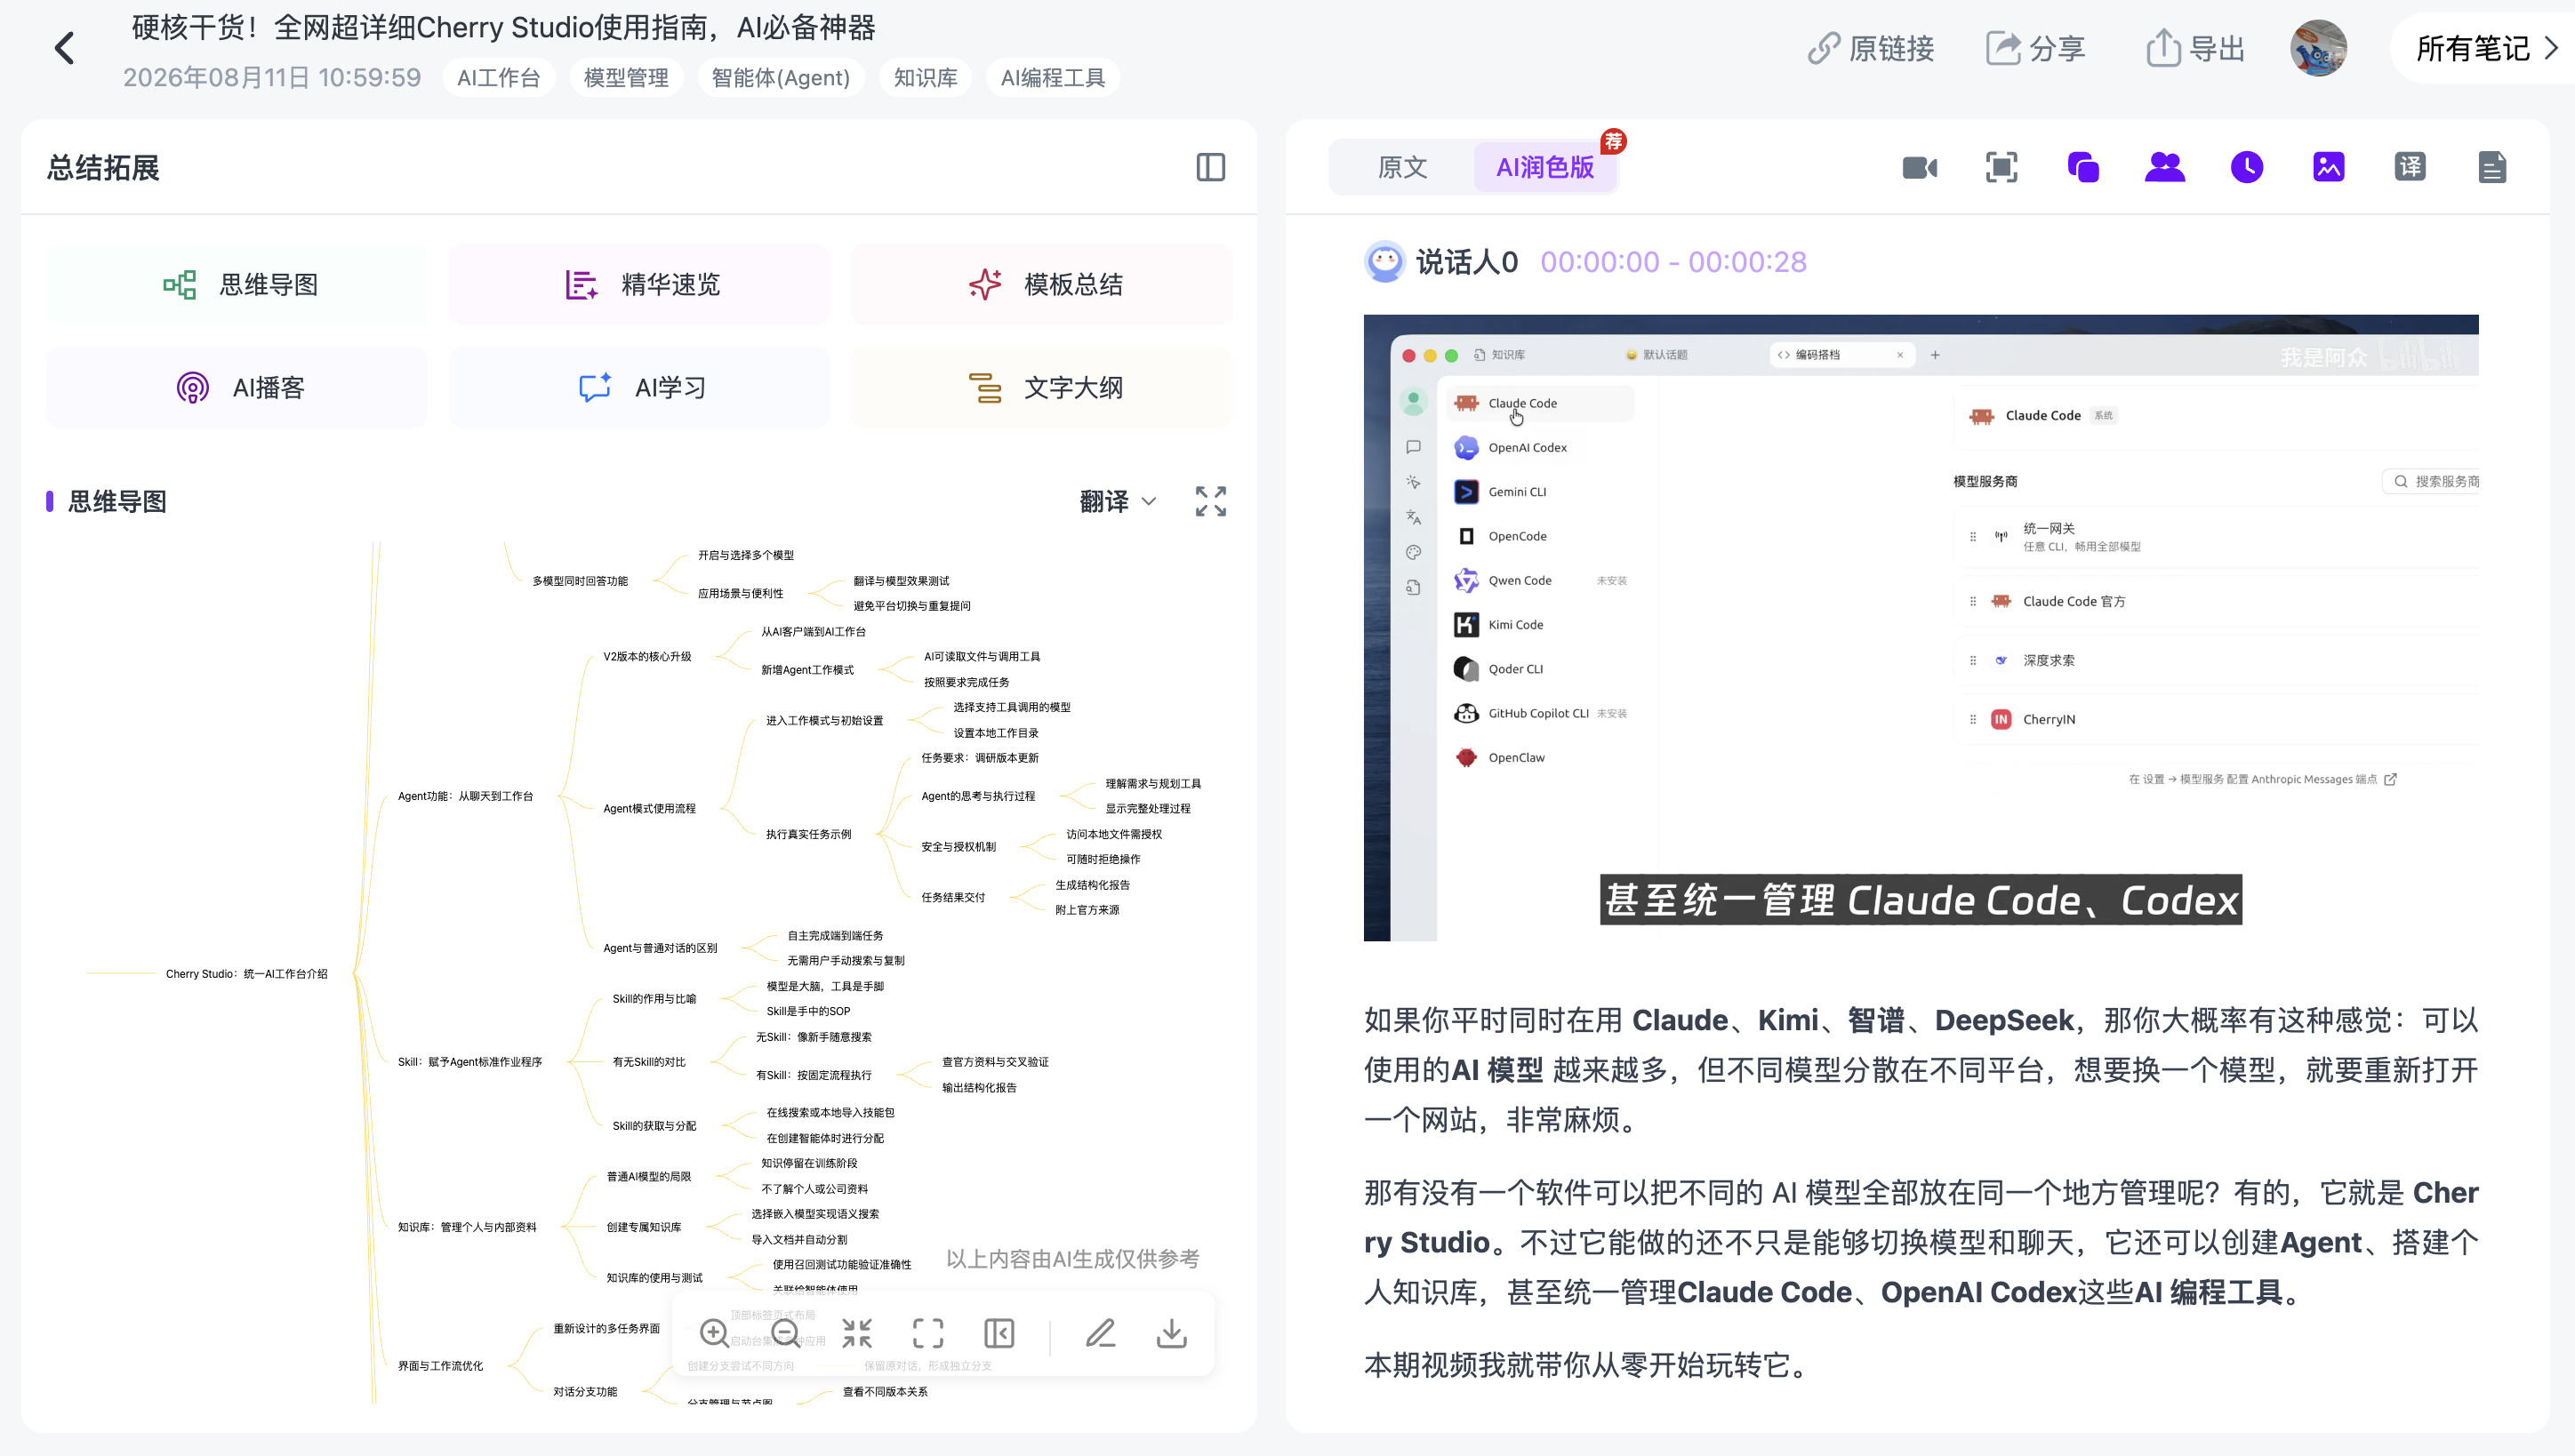Open the 文字大纲 text outline card
Screen dimensions: 2575x1456
pyautogui.click(x=1041, y=388)
